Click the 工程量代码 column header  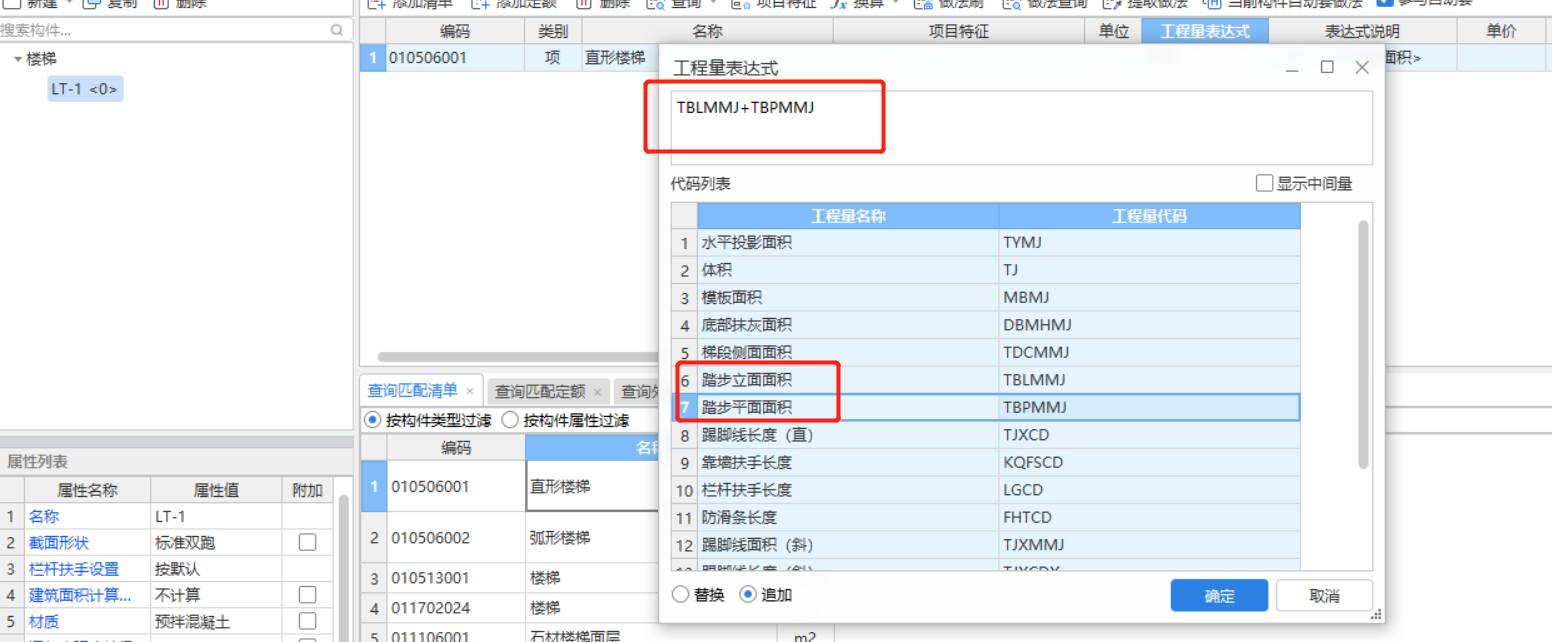[1149, 216]
